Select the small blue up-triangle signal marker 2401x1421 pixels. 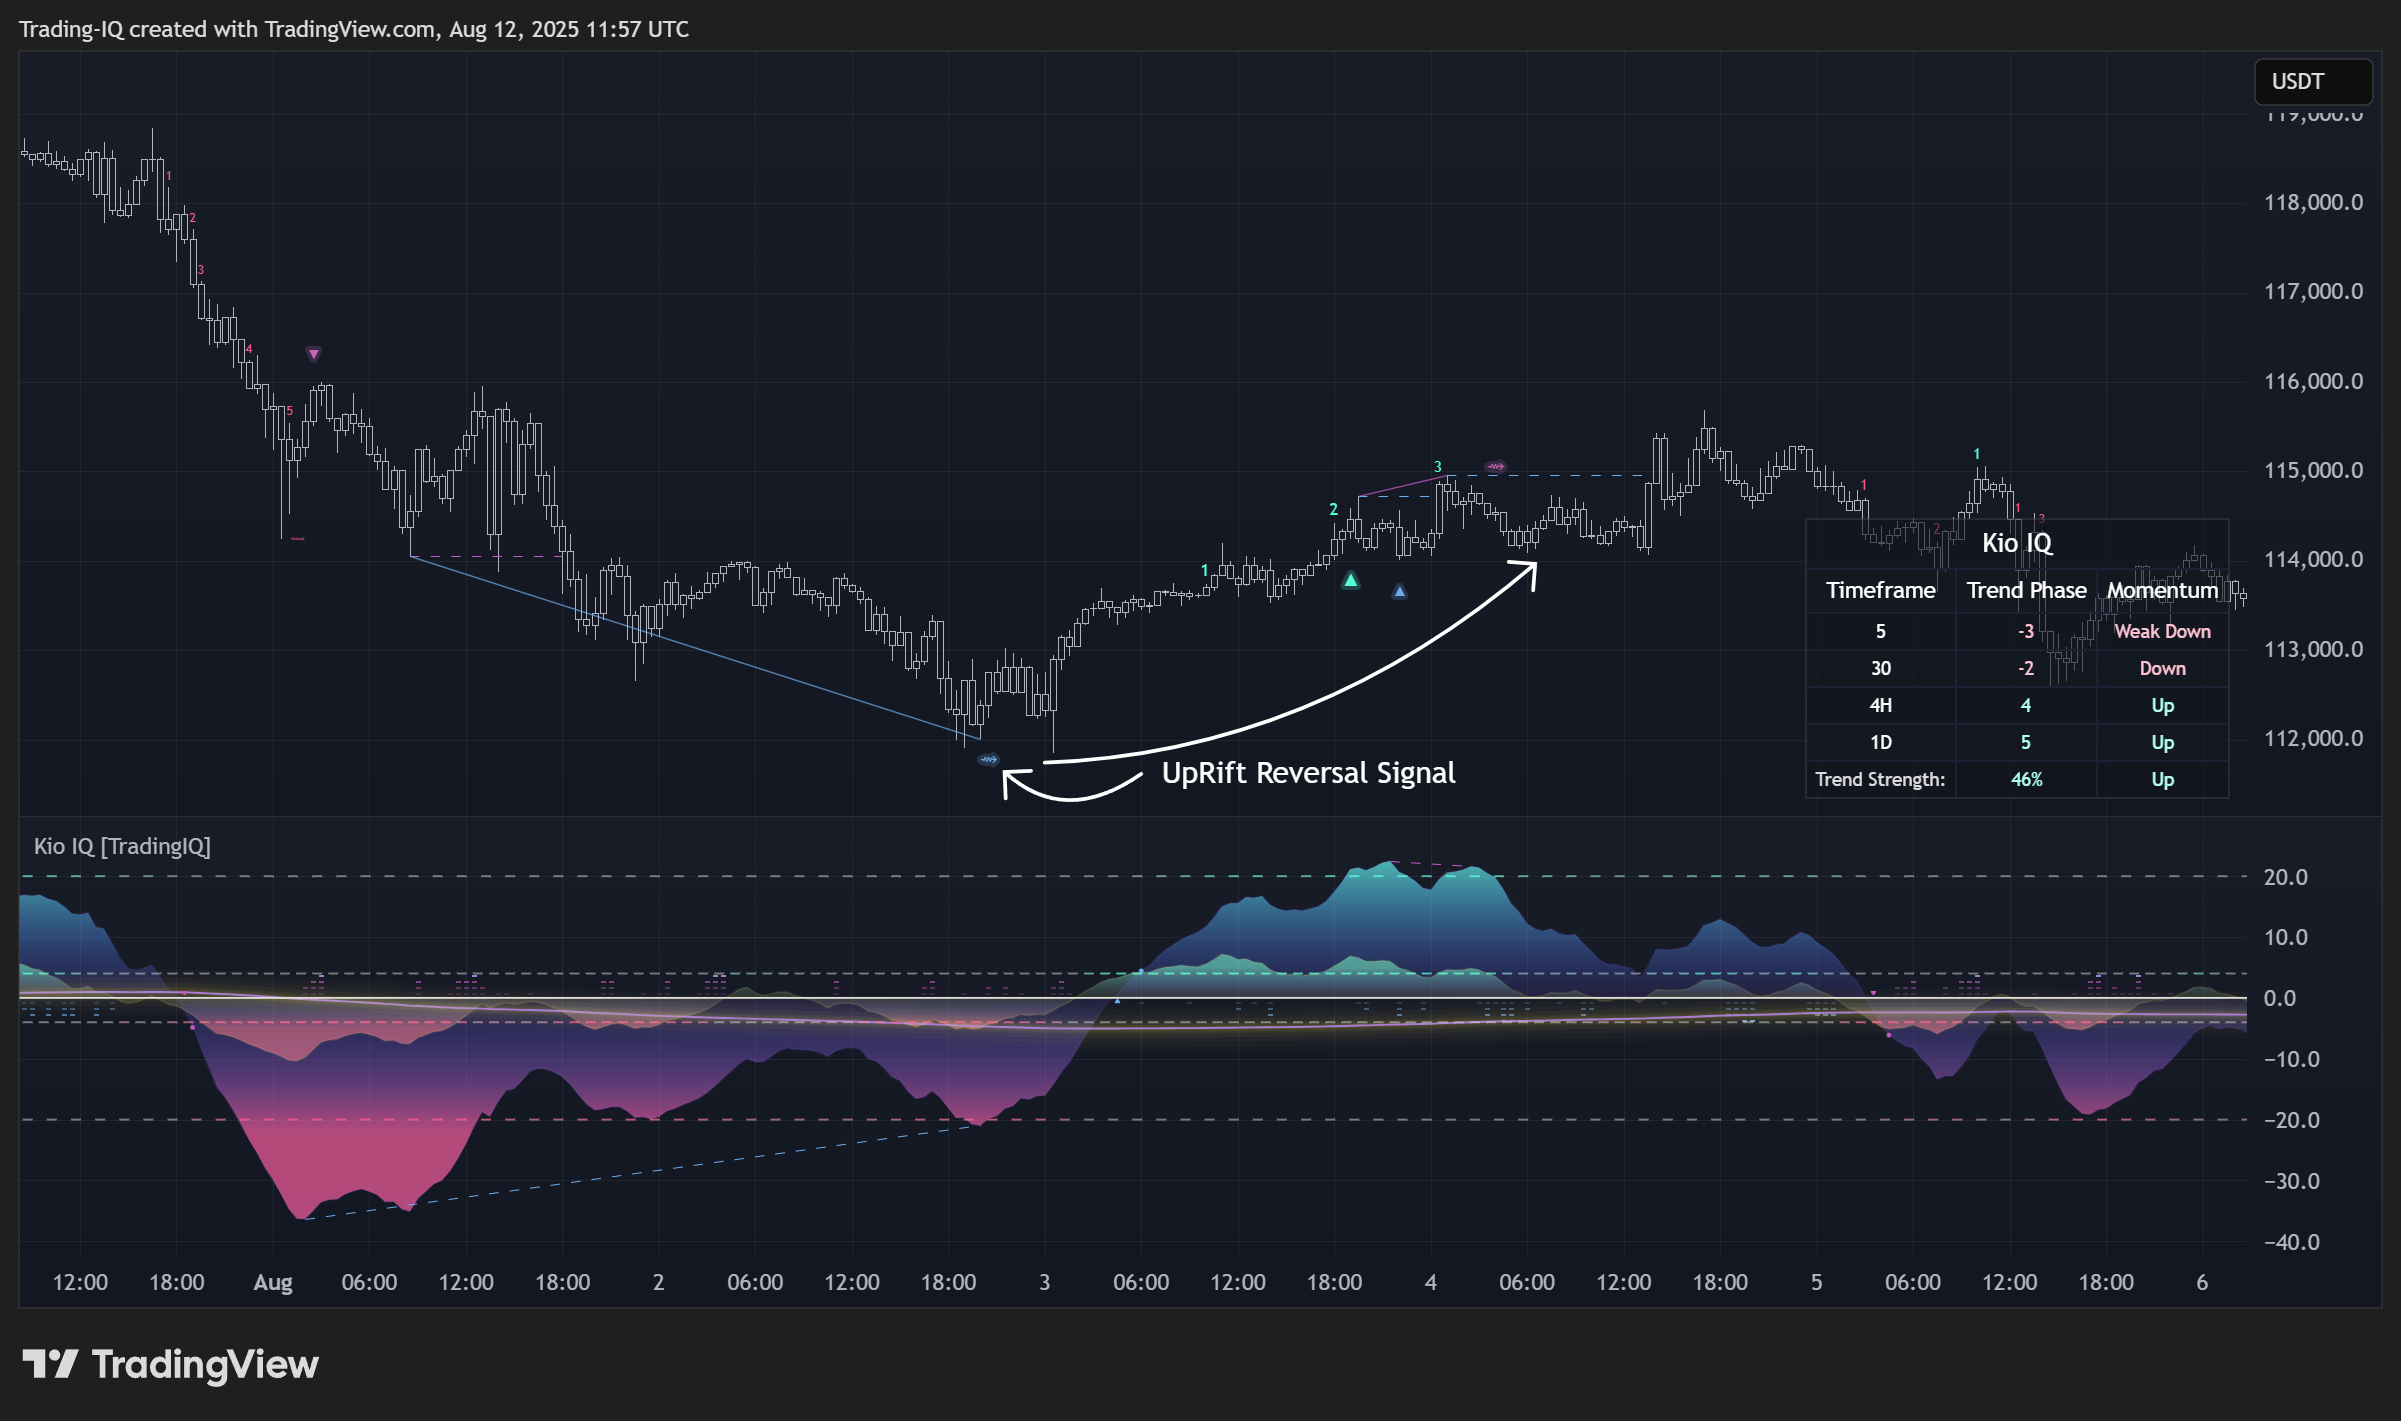click(1399, 592)
